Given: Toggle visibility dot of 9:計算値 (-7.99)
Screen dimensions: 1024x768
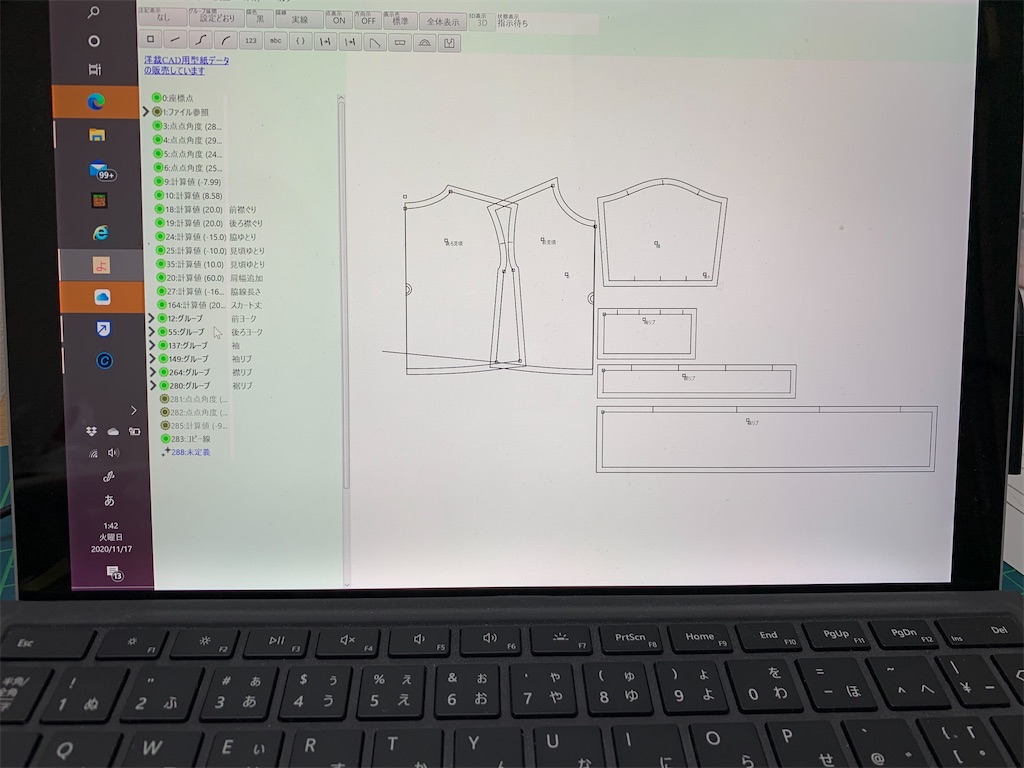Looking at the screenshot, I should tap(158, 182).
